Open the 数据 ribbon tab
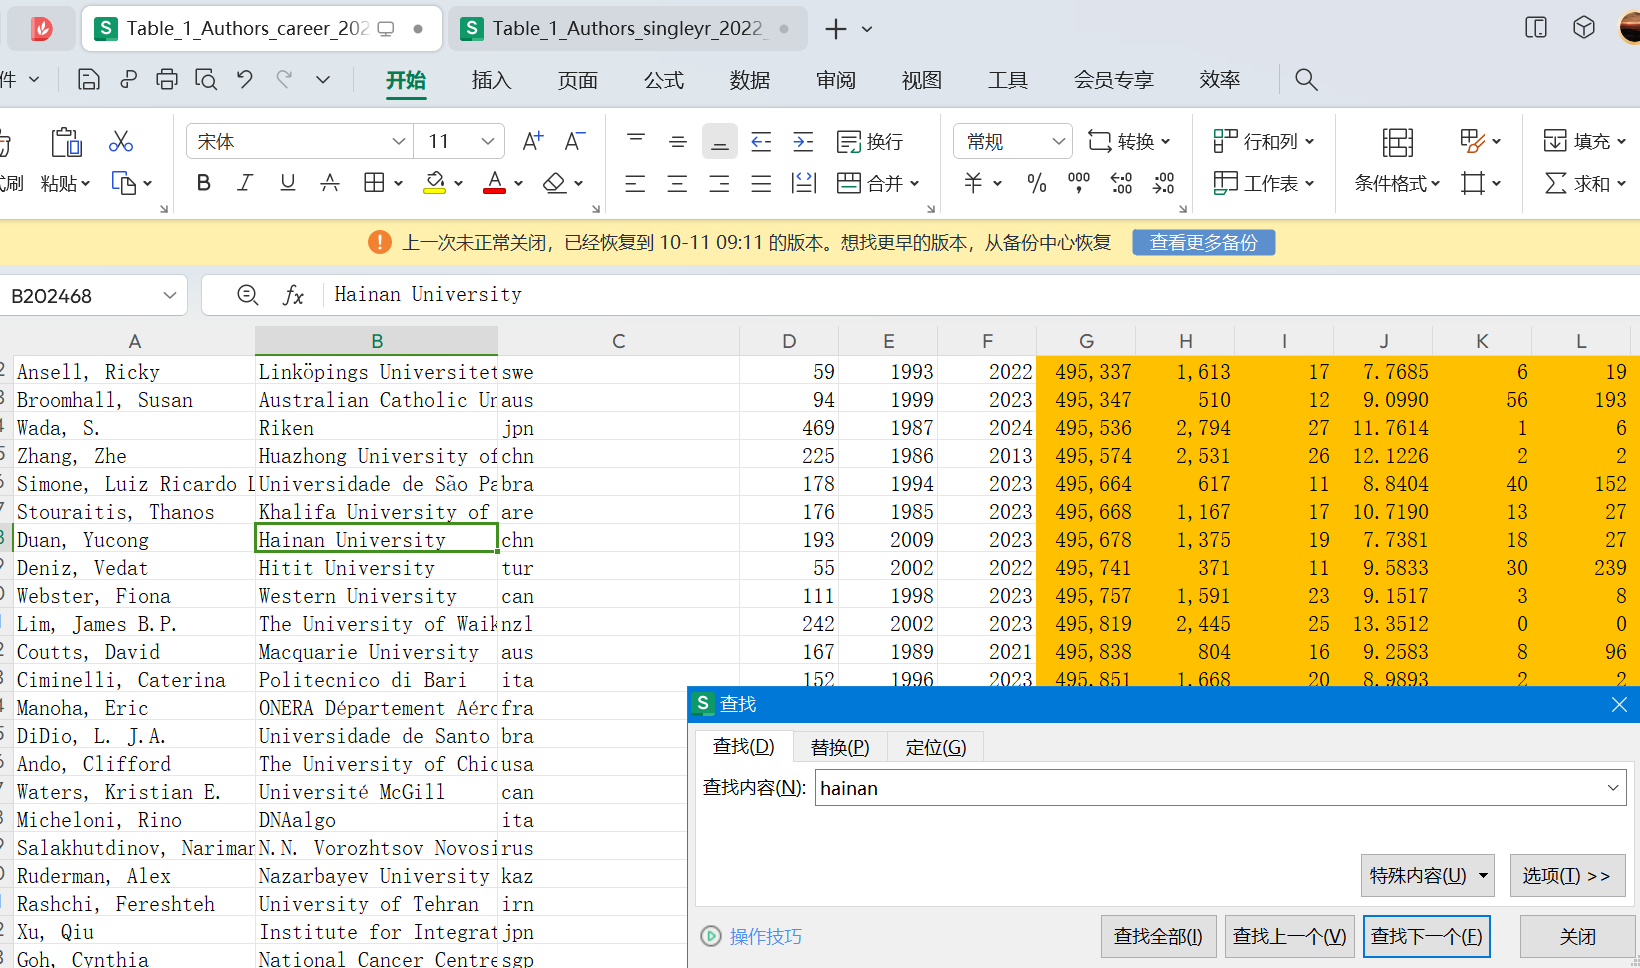Image resolution: width=1640 pixels, height=968 pixels. point(749,80)
